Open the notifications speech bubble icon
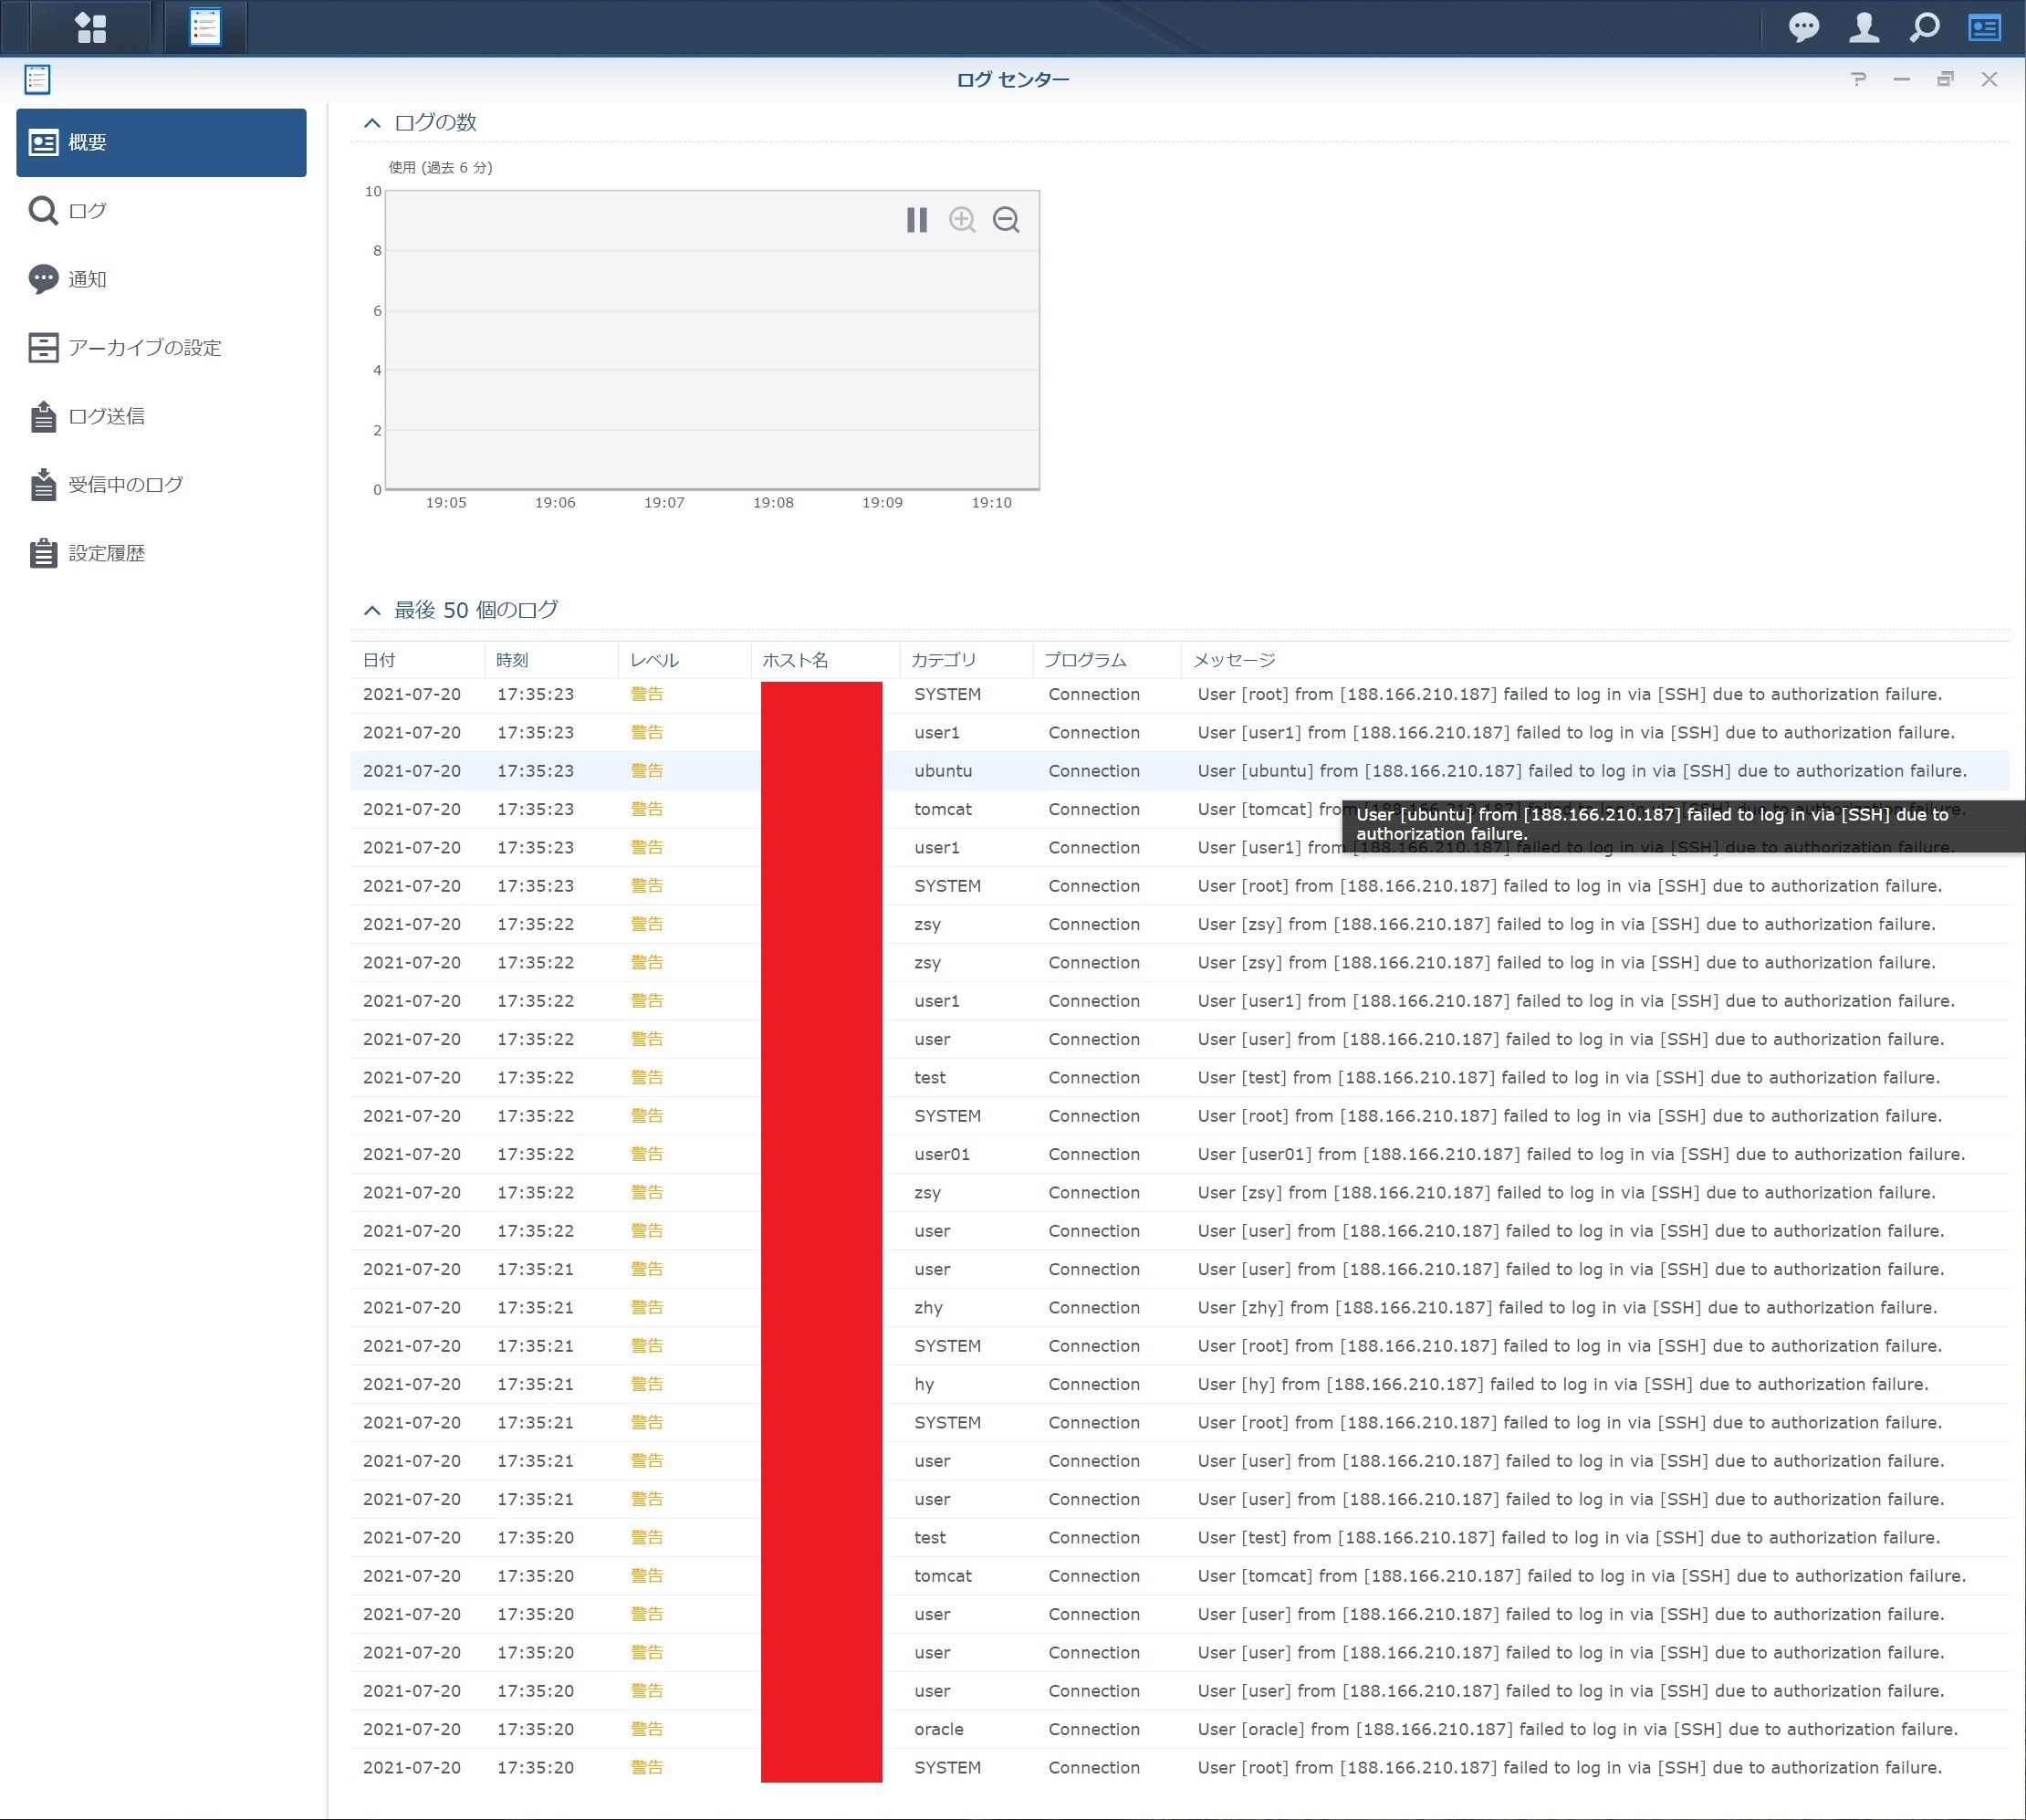 [1804, 27]
